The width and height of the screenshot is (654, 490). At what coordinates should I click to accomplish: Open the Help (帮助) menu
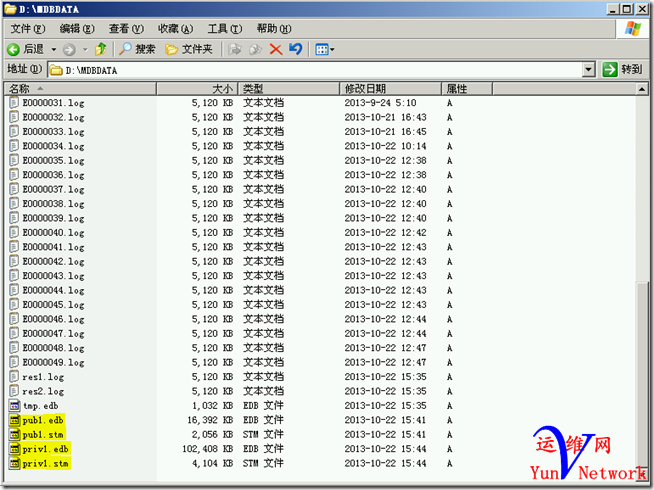pos(274,29)
